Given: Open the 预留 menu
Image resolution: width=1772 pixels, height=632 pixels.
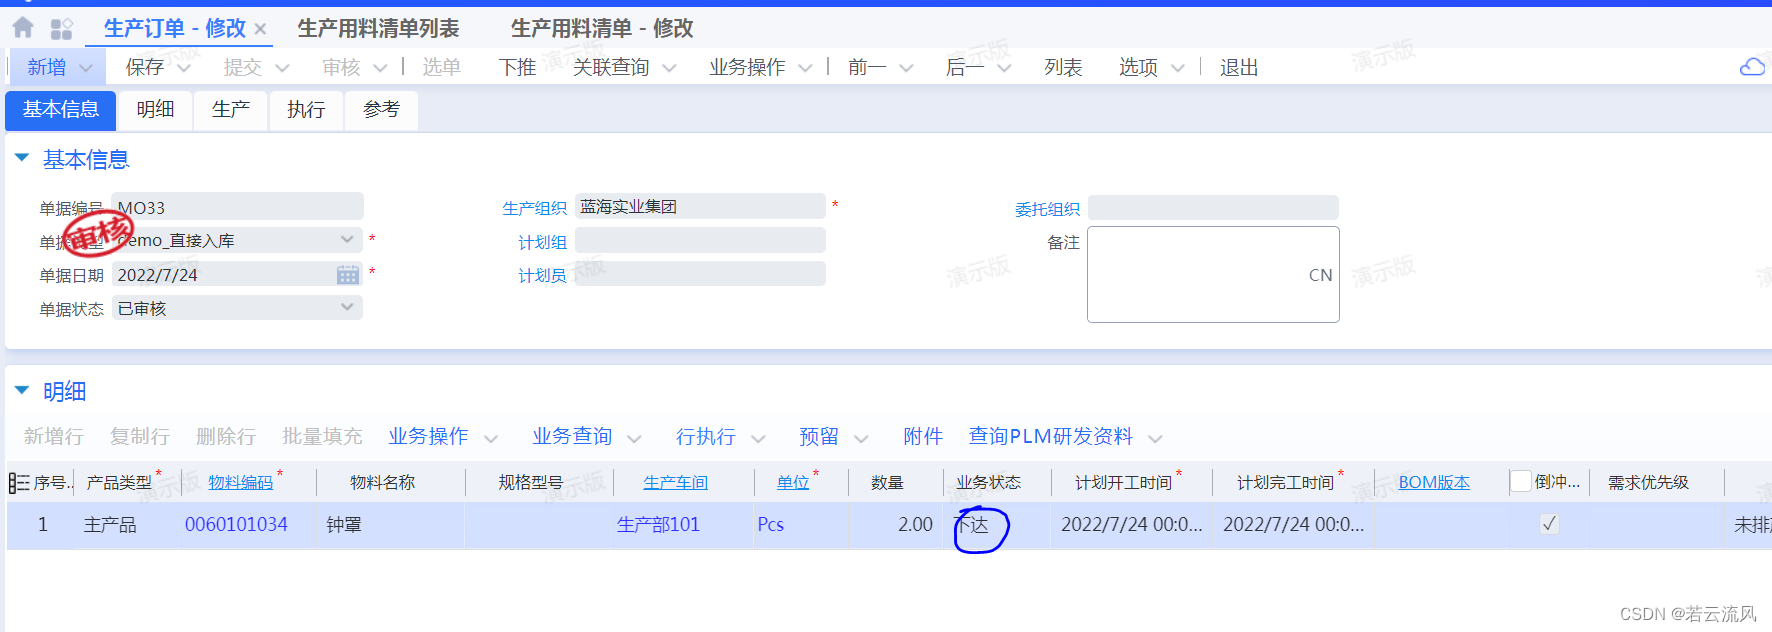Looking at the screenshot, I should pyautogui.click(x=834, y=437).
